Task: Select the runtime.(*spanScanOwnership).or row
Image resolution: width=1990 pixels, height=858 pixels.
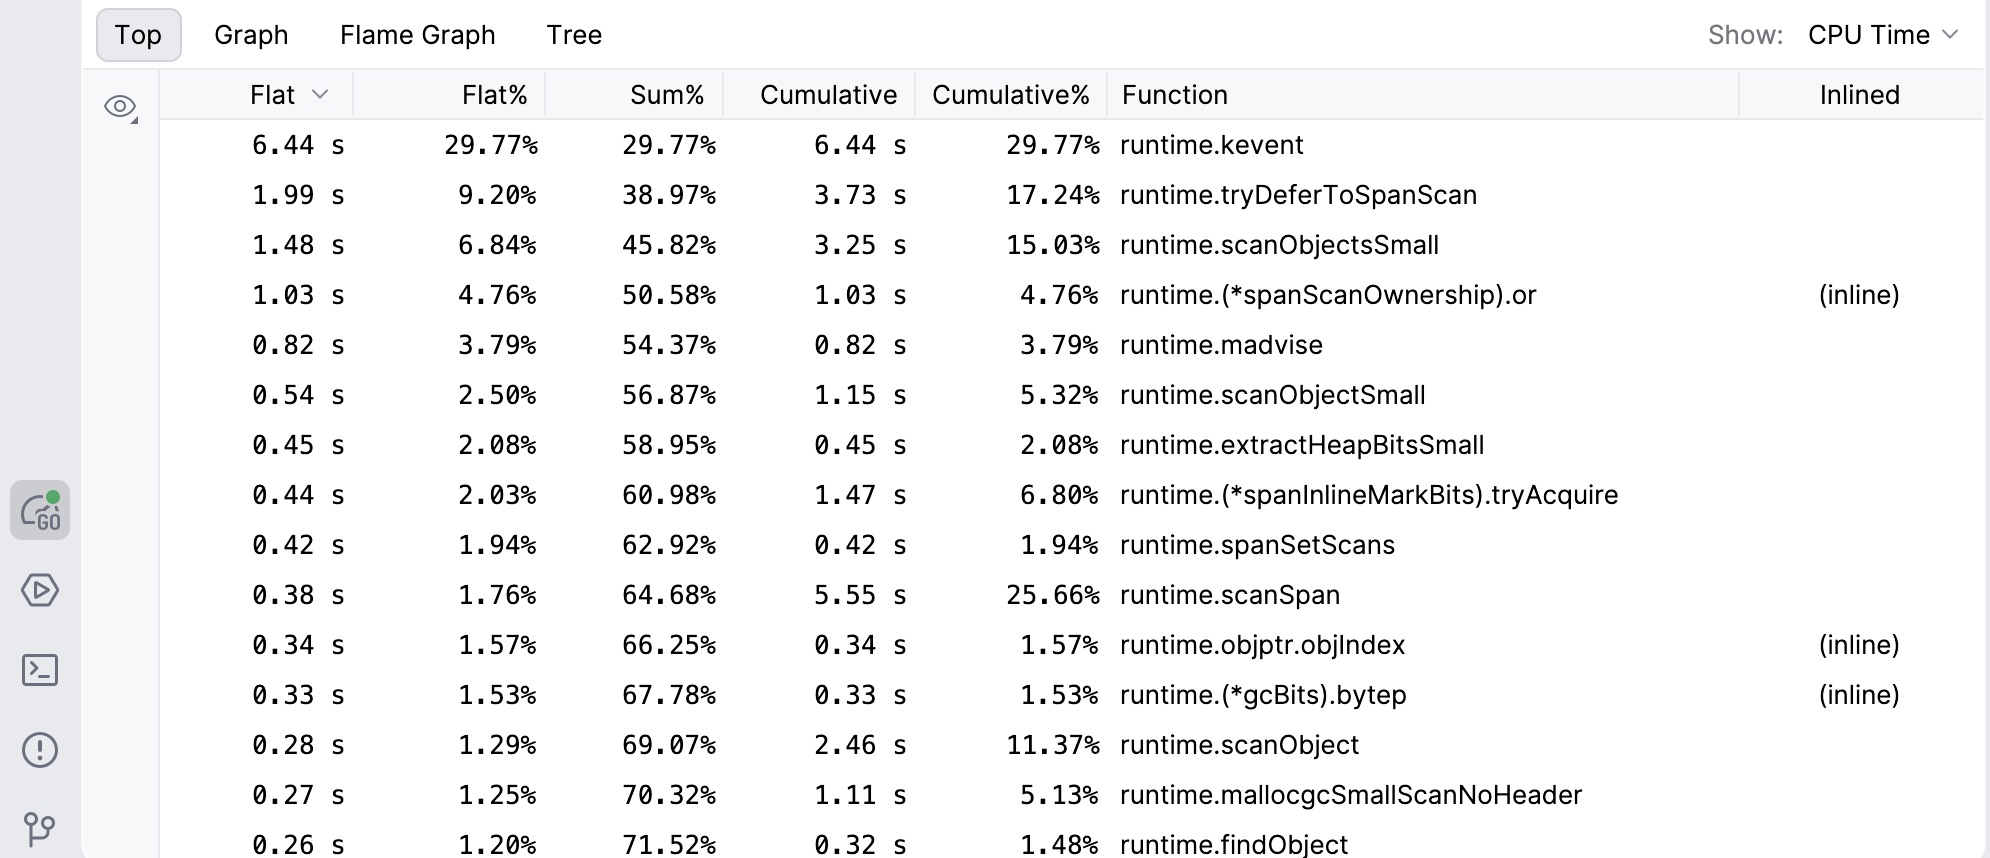Action: pos(1070,295)
